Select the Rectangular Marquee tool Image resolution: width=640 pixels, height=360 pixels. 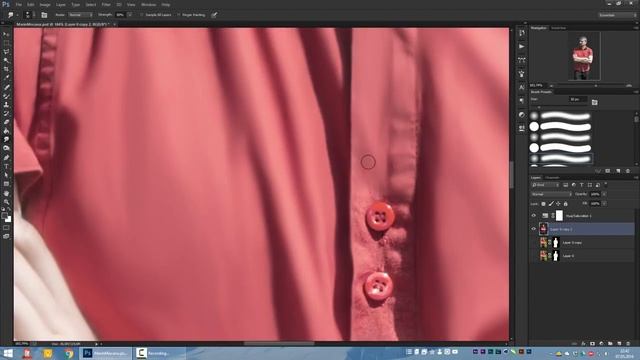[6, 43]
